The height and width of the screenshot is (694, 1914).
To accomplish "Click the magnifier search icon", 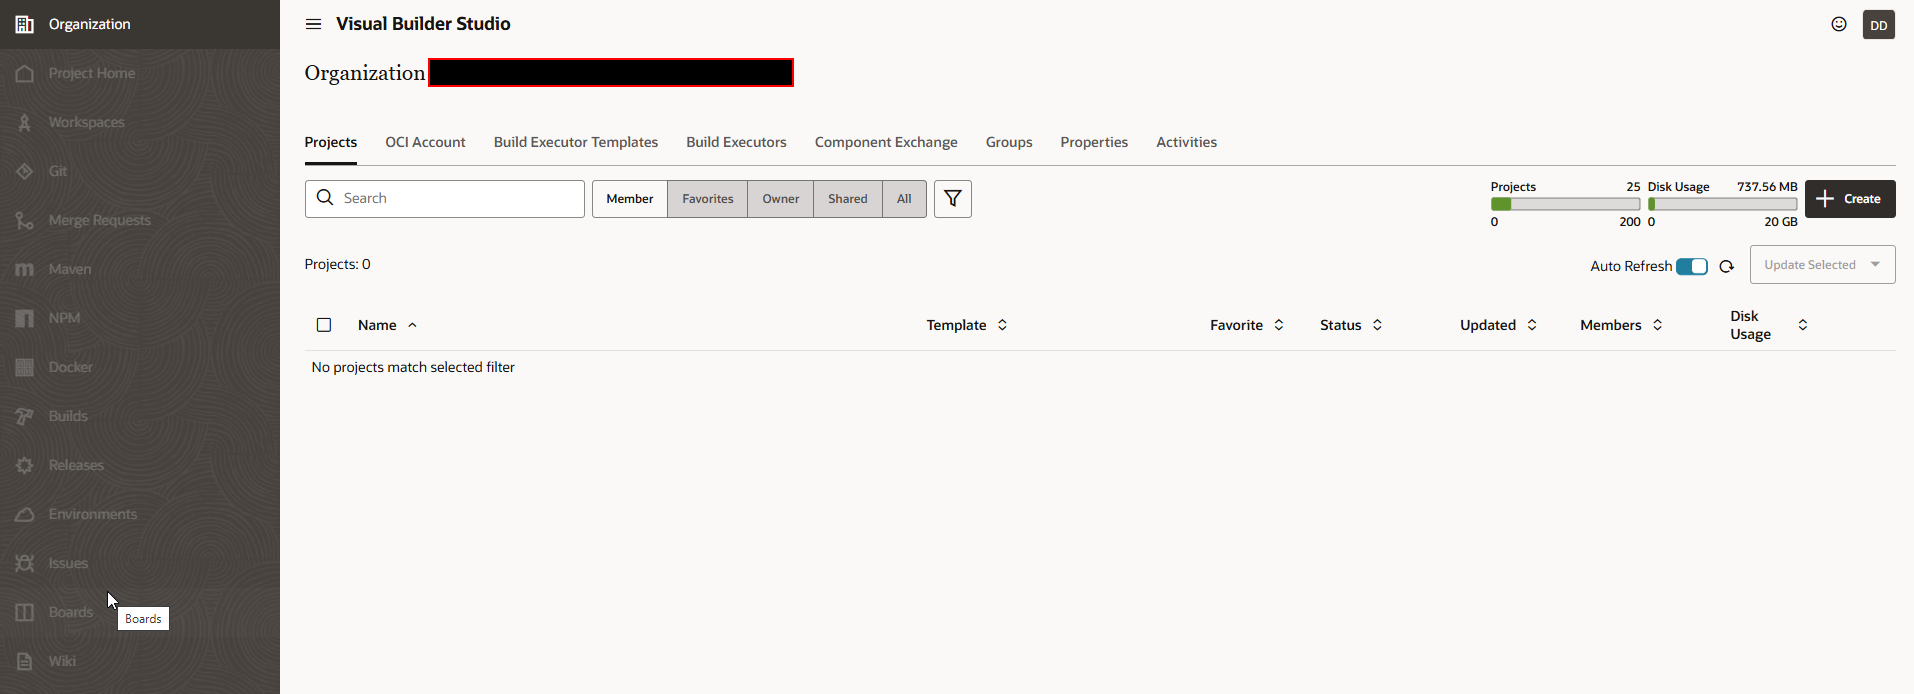I will 325,198.
